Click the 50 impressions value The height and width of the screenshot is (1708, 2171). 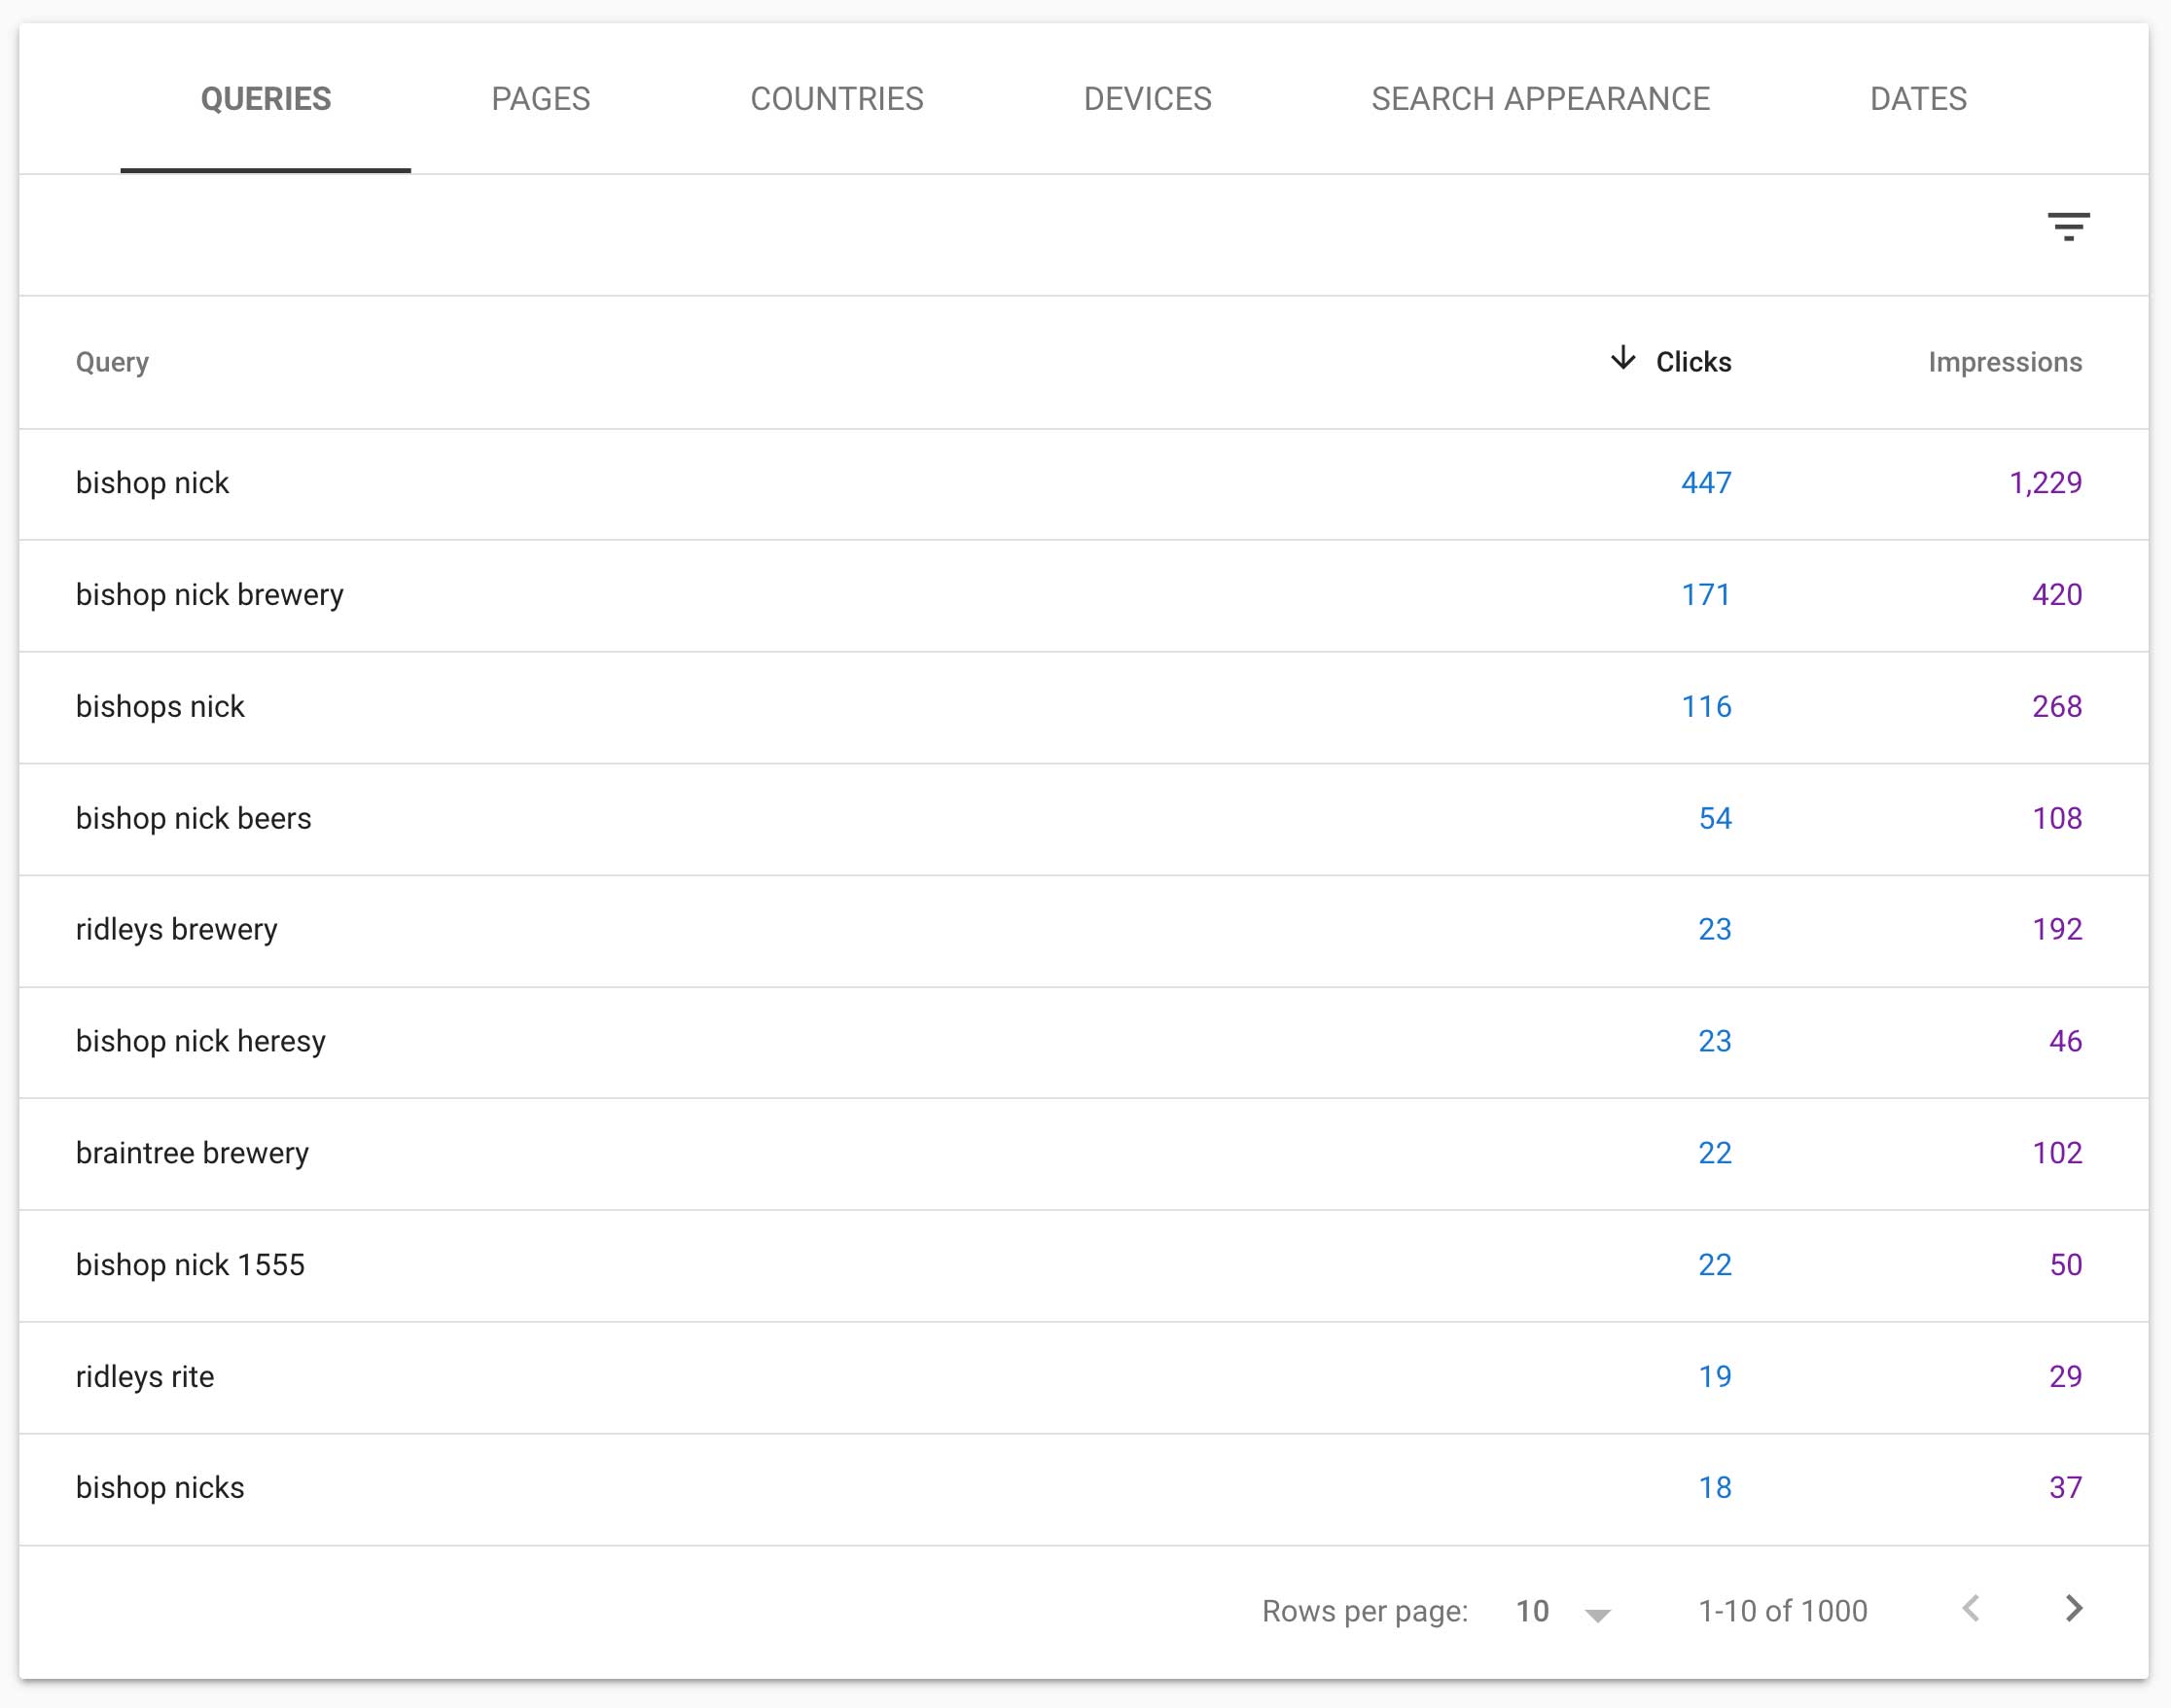2066,1265
